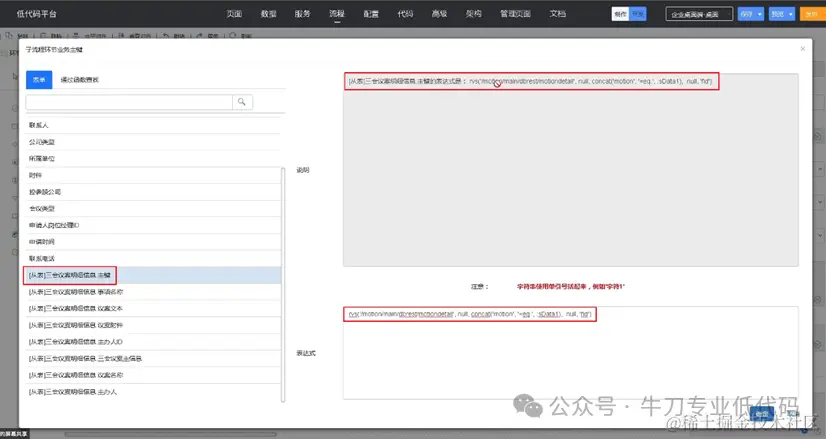
Task: Select [从表]三会议案明细信息.主办人ID row
Action: point(153,342)
